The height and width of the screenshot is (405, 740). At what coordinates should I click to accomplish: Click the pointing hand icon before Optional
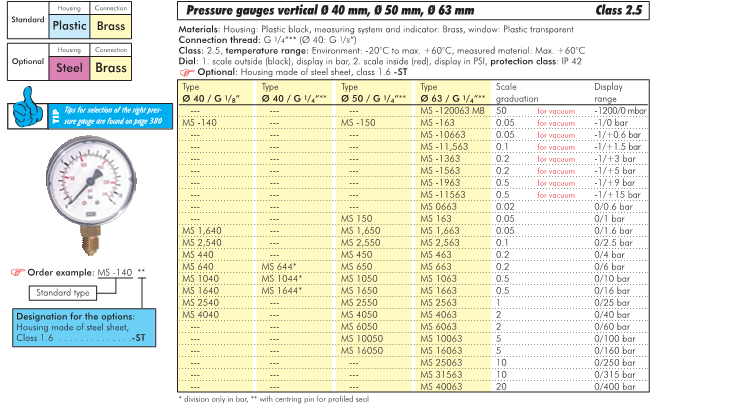click(186, 73)
